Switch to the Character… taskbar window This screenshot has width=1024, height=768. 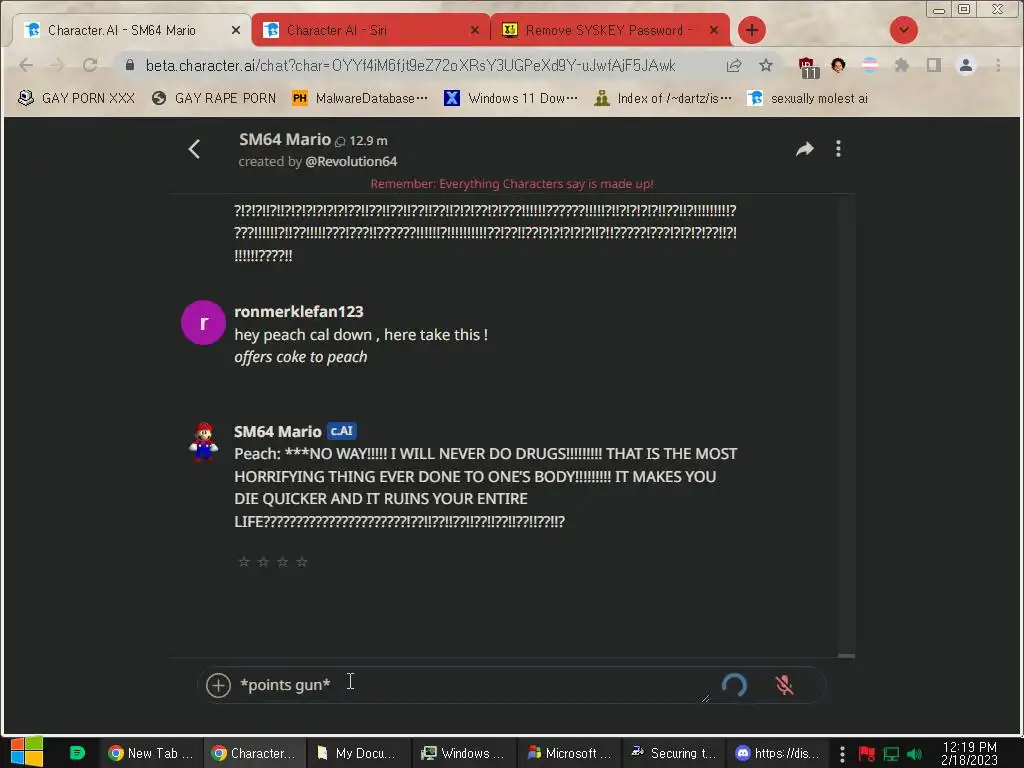click(x=254, y=753)
